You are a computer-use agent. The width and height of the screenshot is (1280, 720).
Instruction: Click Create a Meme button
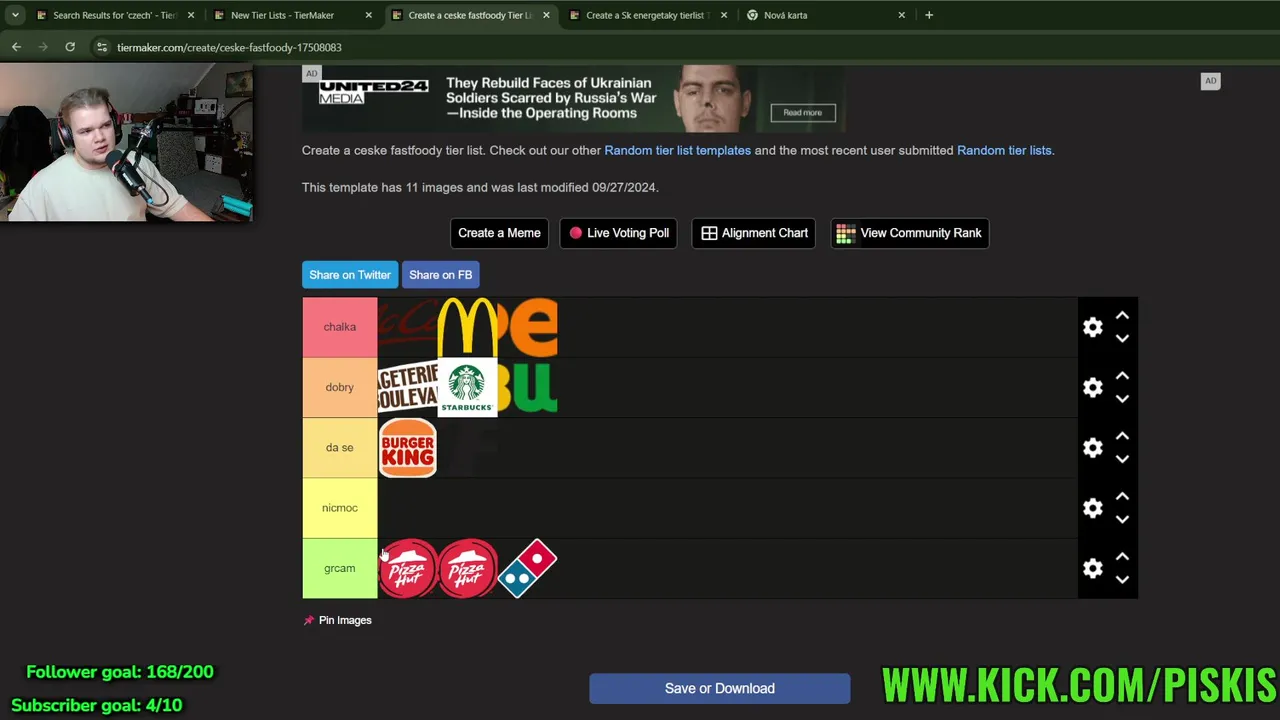coord(499,233)
